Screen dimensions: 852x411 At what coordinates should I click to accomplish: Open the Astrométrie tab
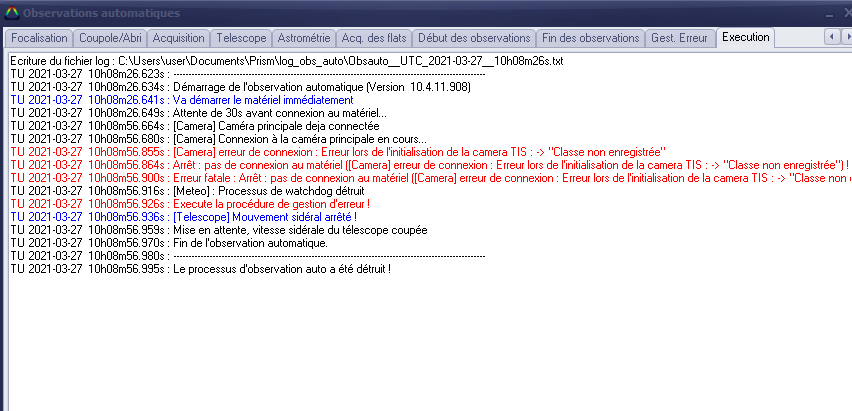pyautogui.click(x=303, y=38)
